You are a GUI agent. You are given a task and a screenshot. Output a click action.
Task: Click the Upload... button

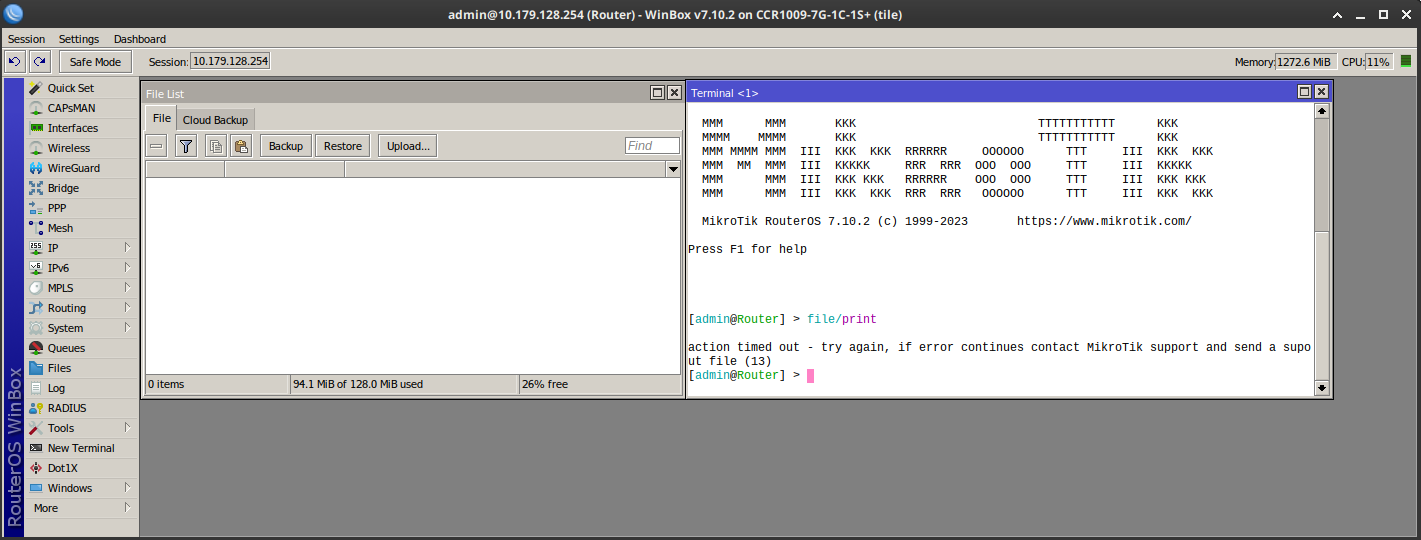pyautogui.click(x=408, y=146)
